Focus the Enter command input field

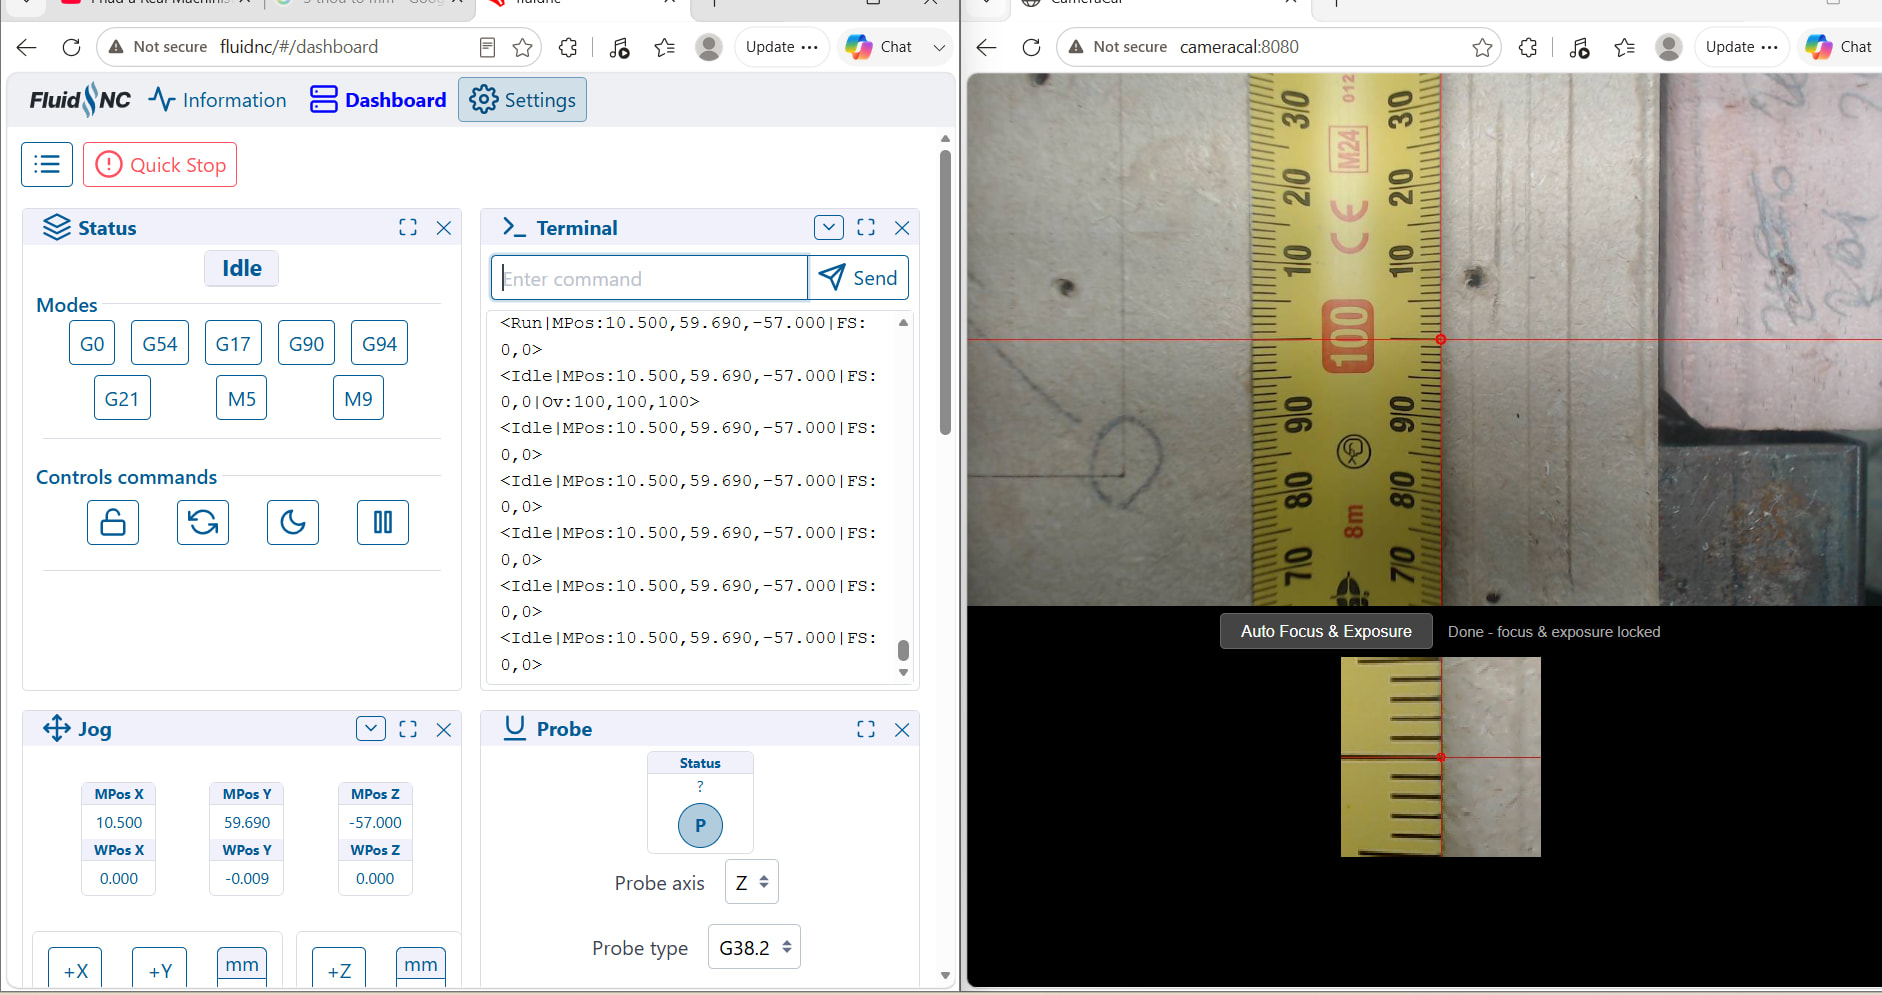click(x=649, y=278)
